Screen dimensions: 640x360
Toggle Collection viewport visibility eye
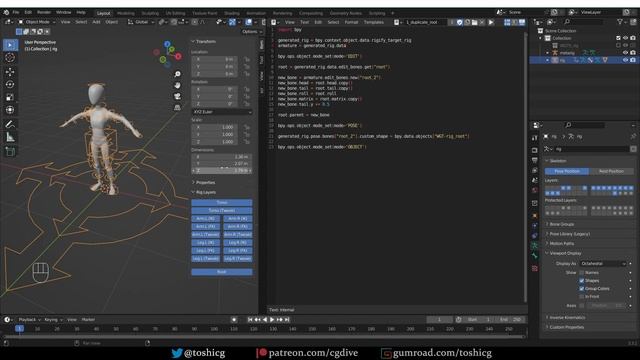click(x=625, y=38)
